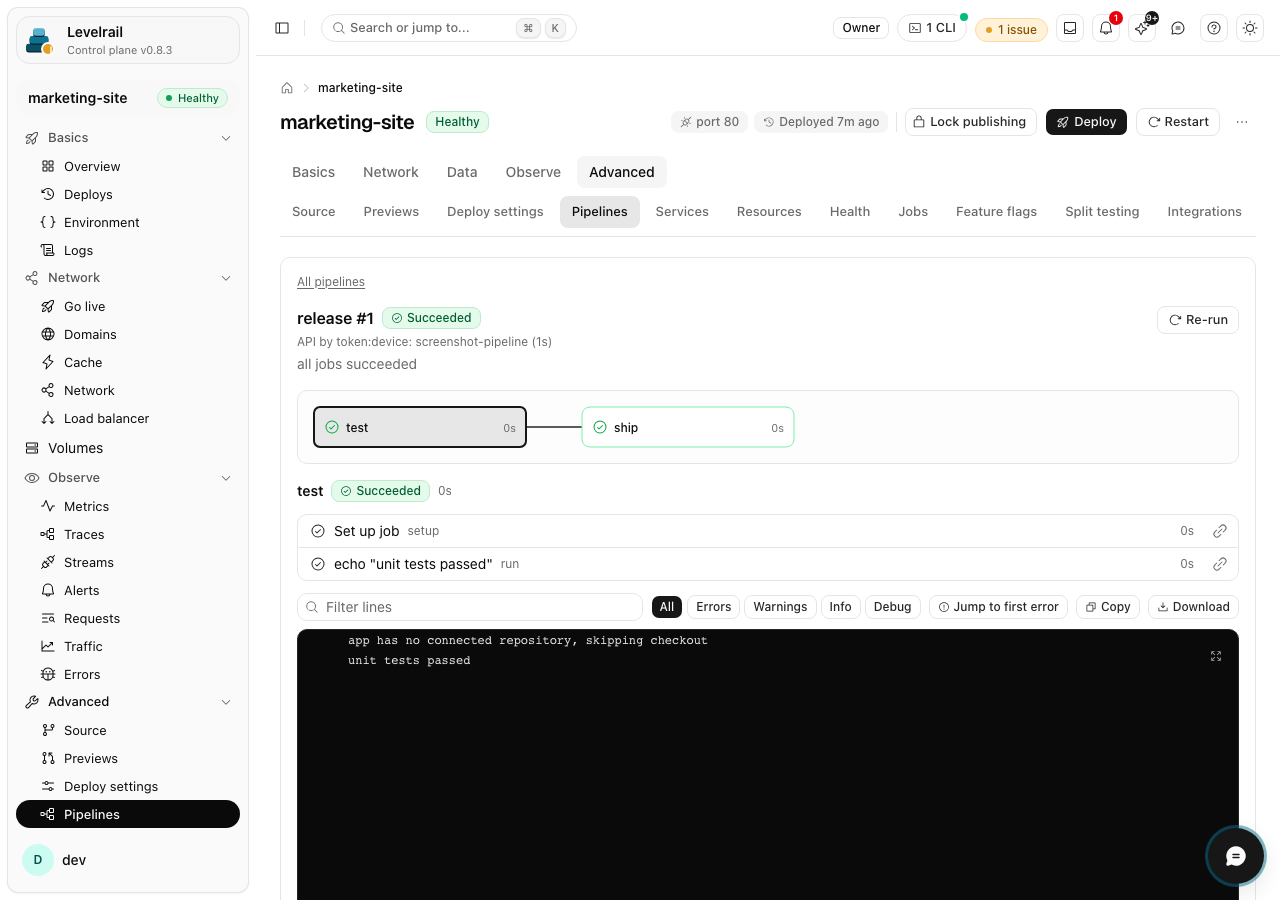Click the Search or jump to field
This screenshot has height=900, width=1280.
[449, 28]
